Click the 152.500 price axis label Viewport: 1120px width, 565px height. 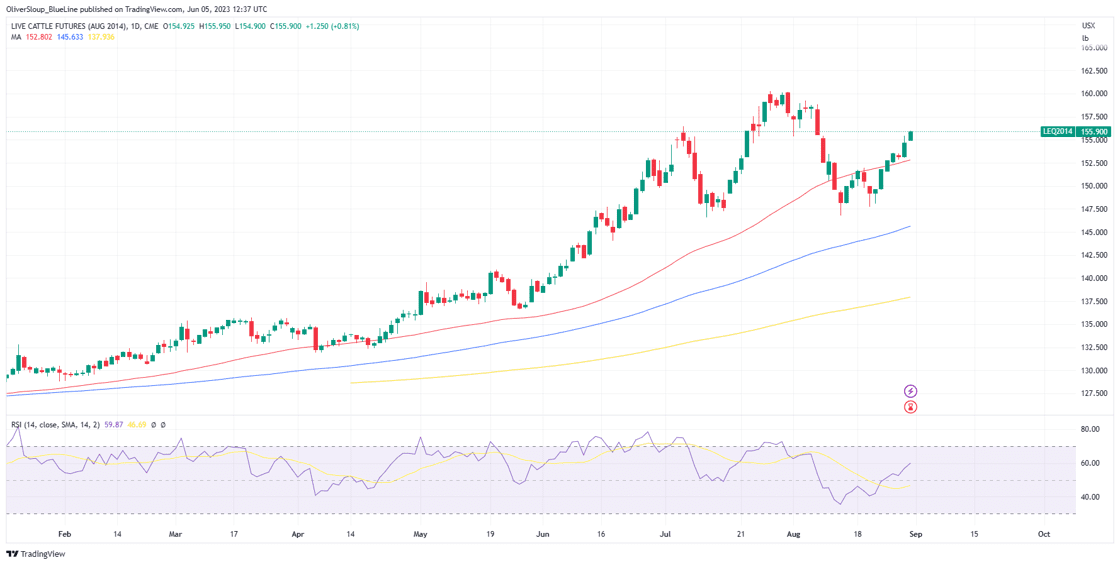[1095, 163]
